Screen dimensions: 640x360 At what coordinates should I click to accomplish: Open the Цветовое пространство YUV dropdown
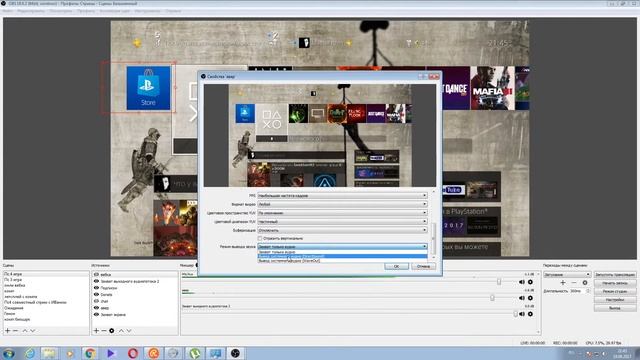[x=342, y=213]
